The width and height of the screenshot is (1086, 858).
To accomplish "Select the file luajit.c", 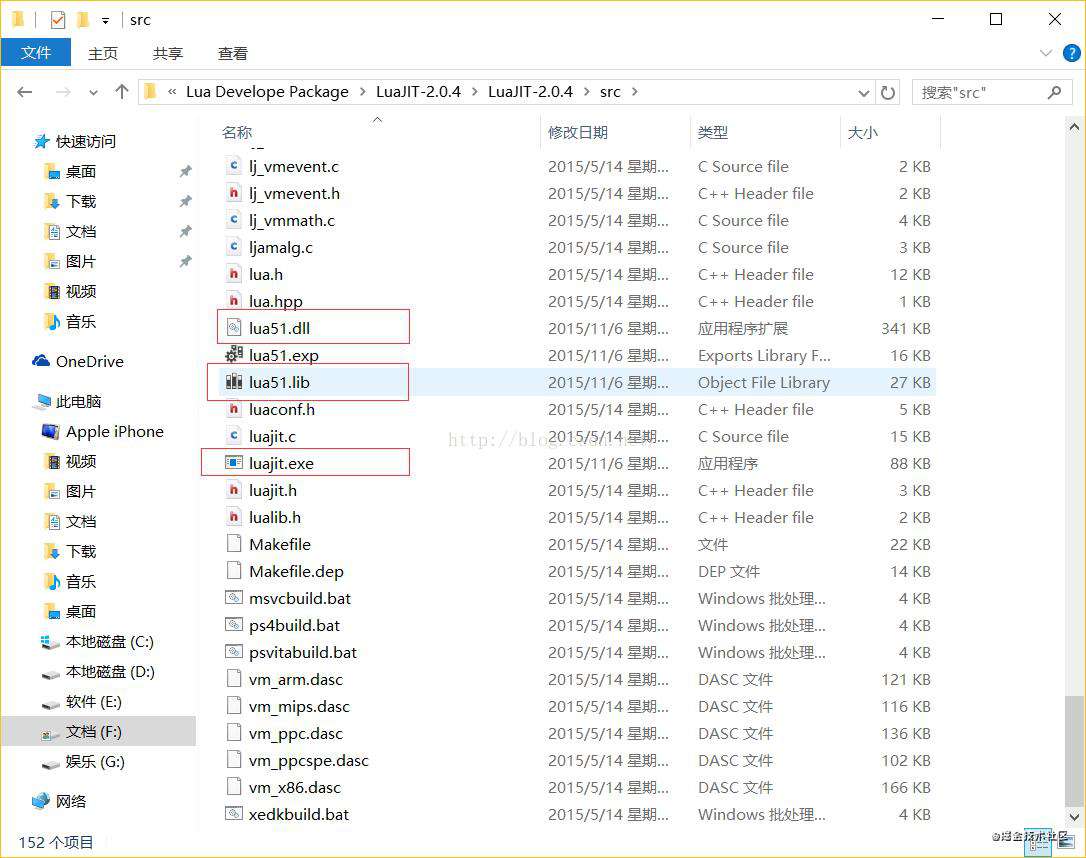I will click(x=272, y=436).
